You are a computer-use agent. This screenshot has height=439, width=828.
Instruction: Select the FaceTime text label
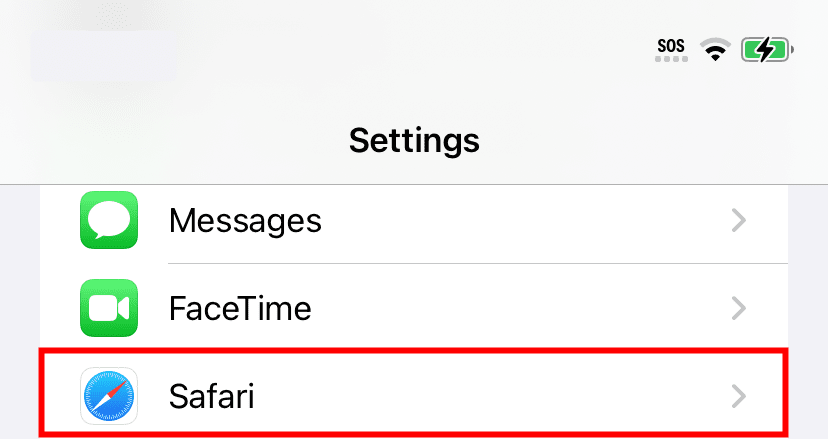click(x=240, y=308)
